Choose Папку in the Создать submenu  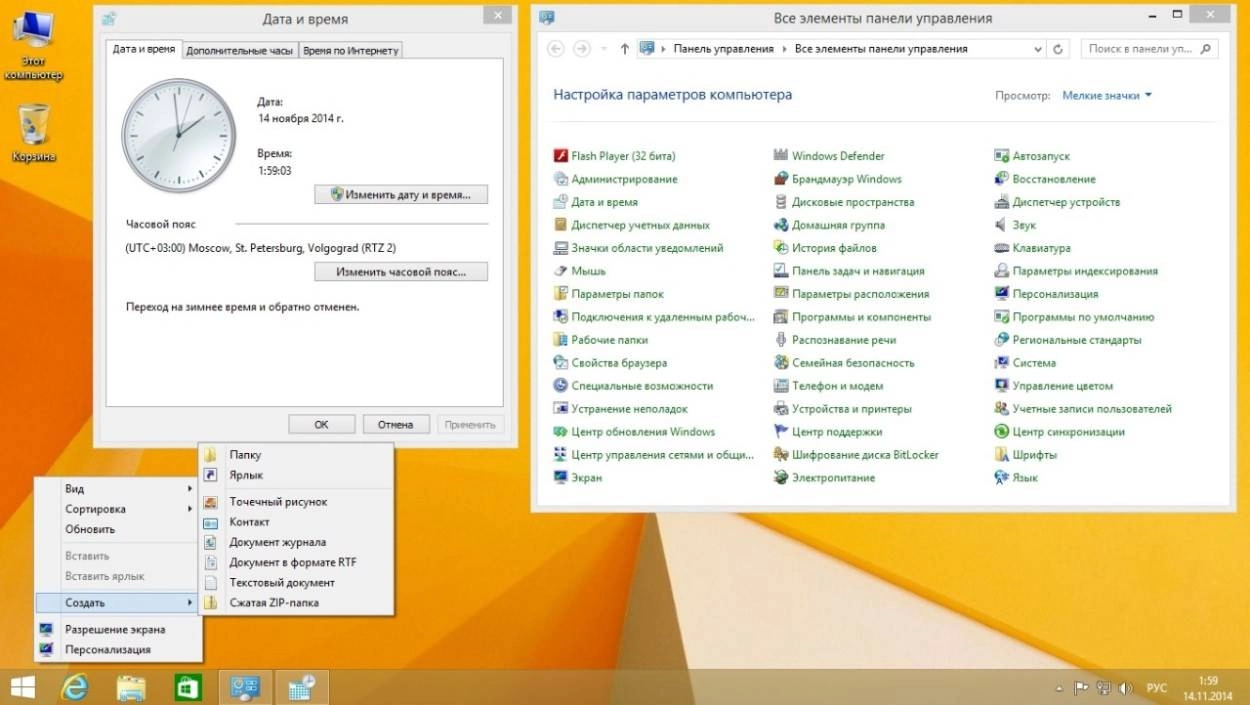[296, 455]
